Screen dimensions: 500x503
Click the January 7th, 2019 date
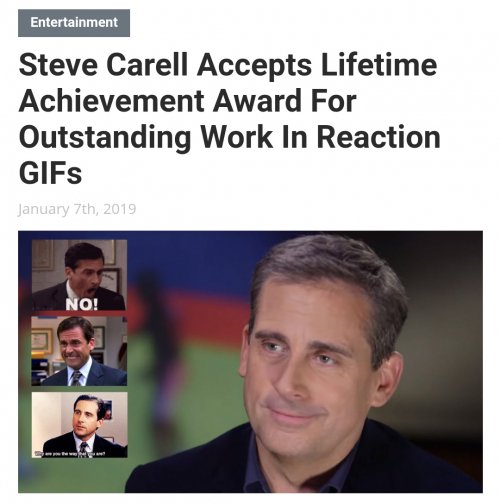click(x=77, y=209)
